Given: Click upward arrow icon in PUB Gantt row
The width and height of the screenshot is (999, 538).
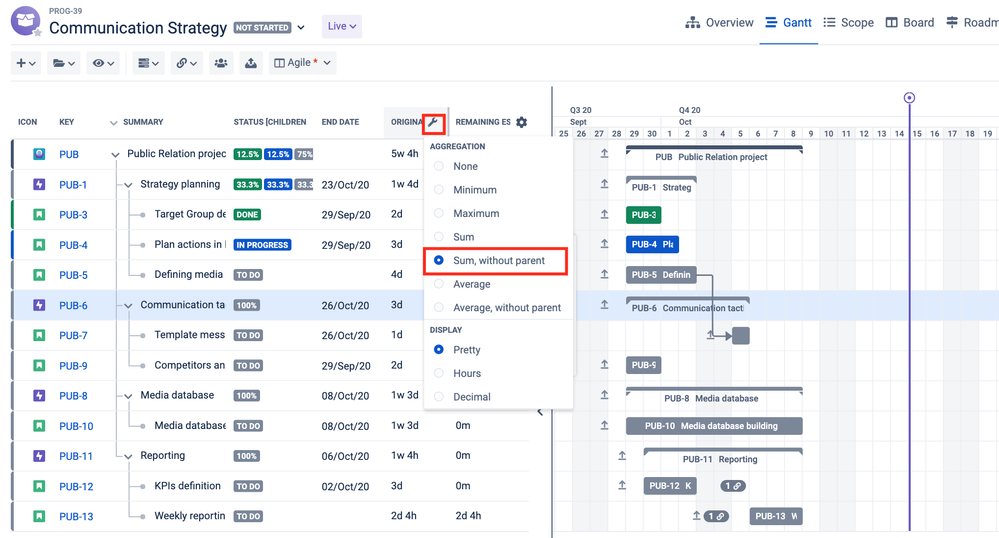Looking at the screenshot, I should pos(604,154).
